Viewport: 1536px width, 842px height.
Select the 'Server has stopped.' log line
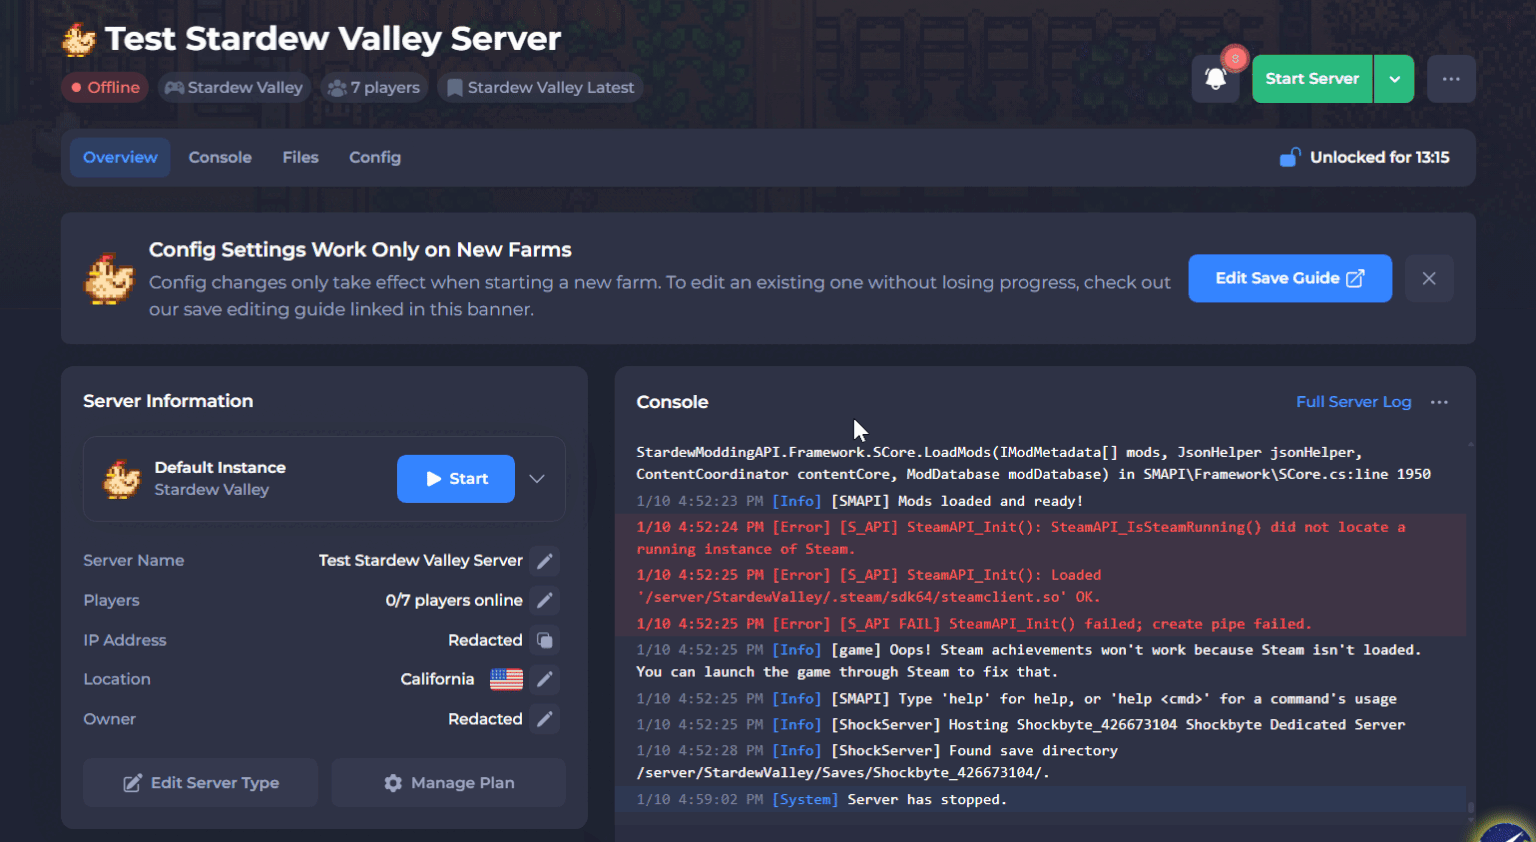1041,799
